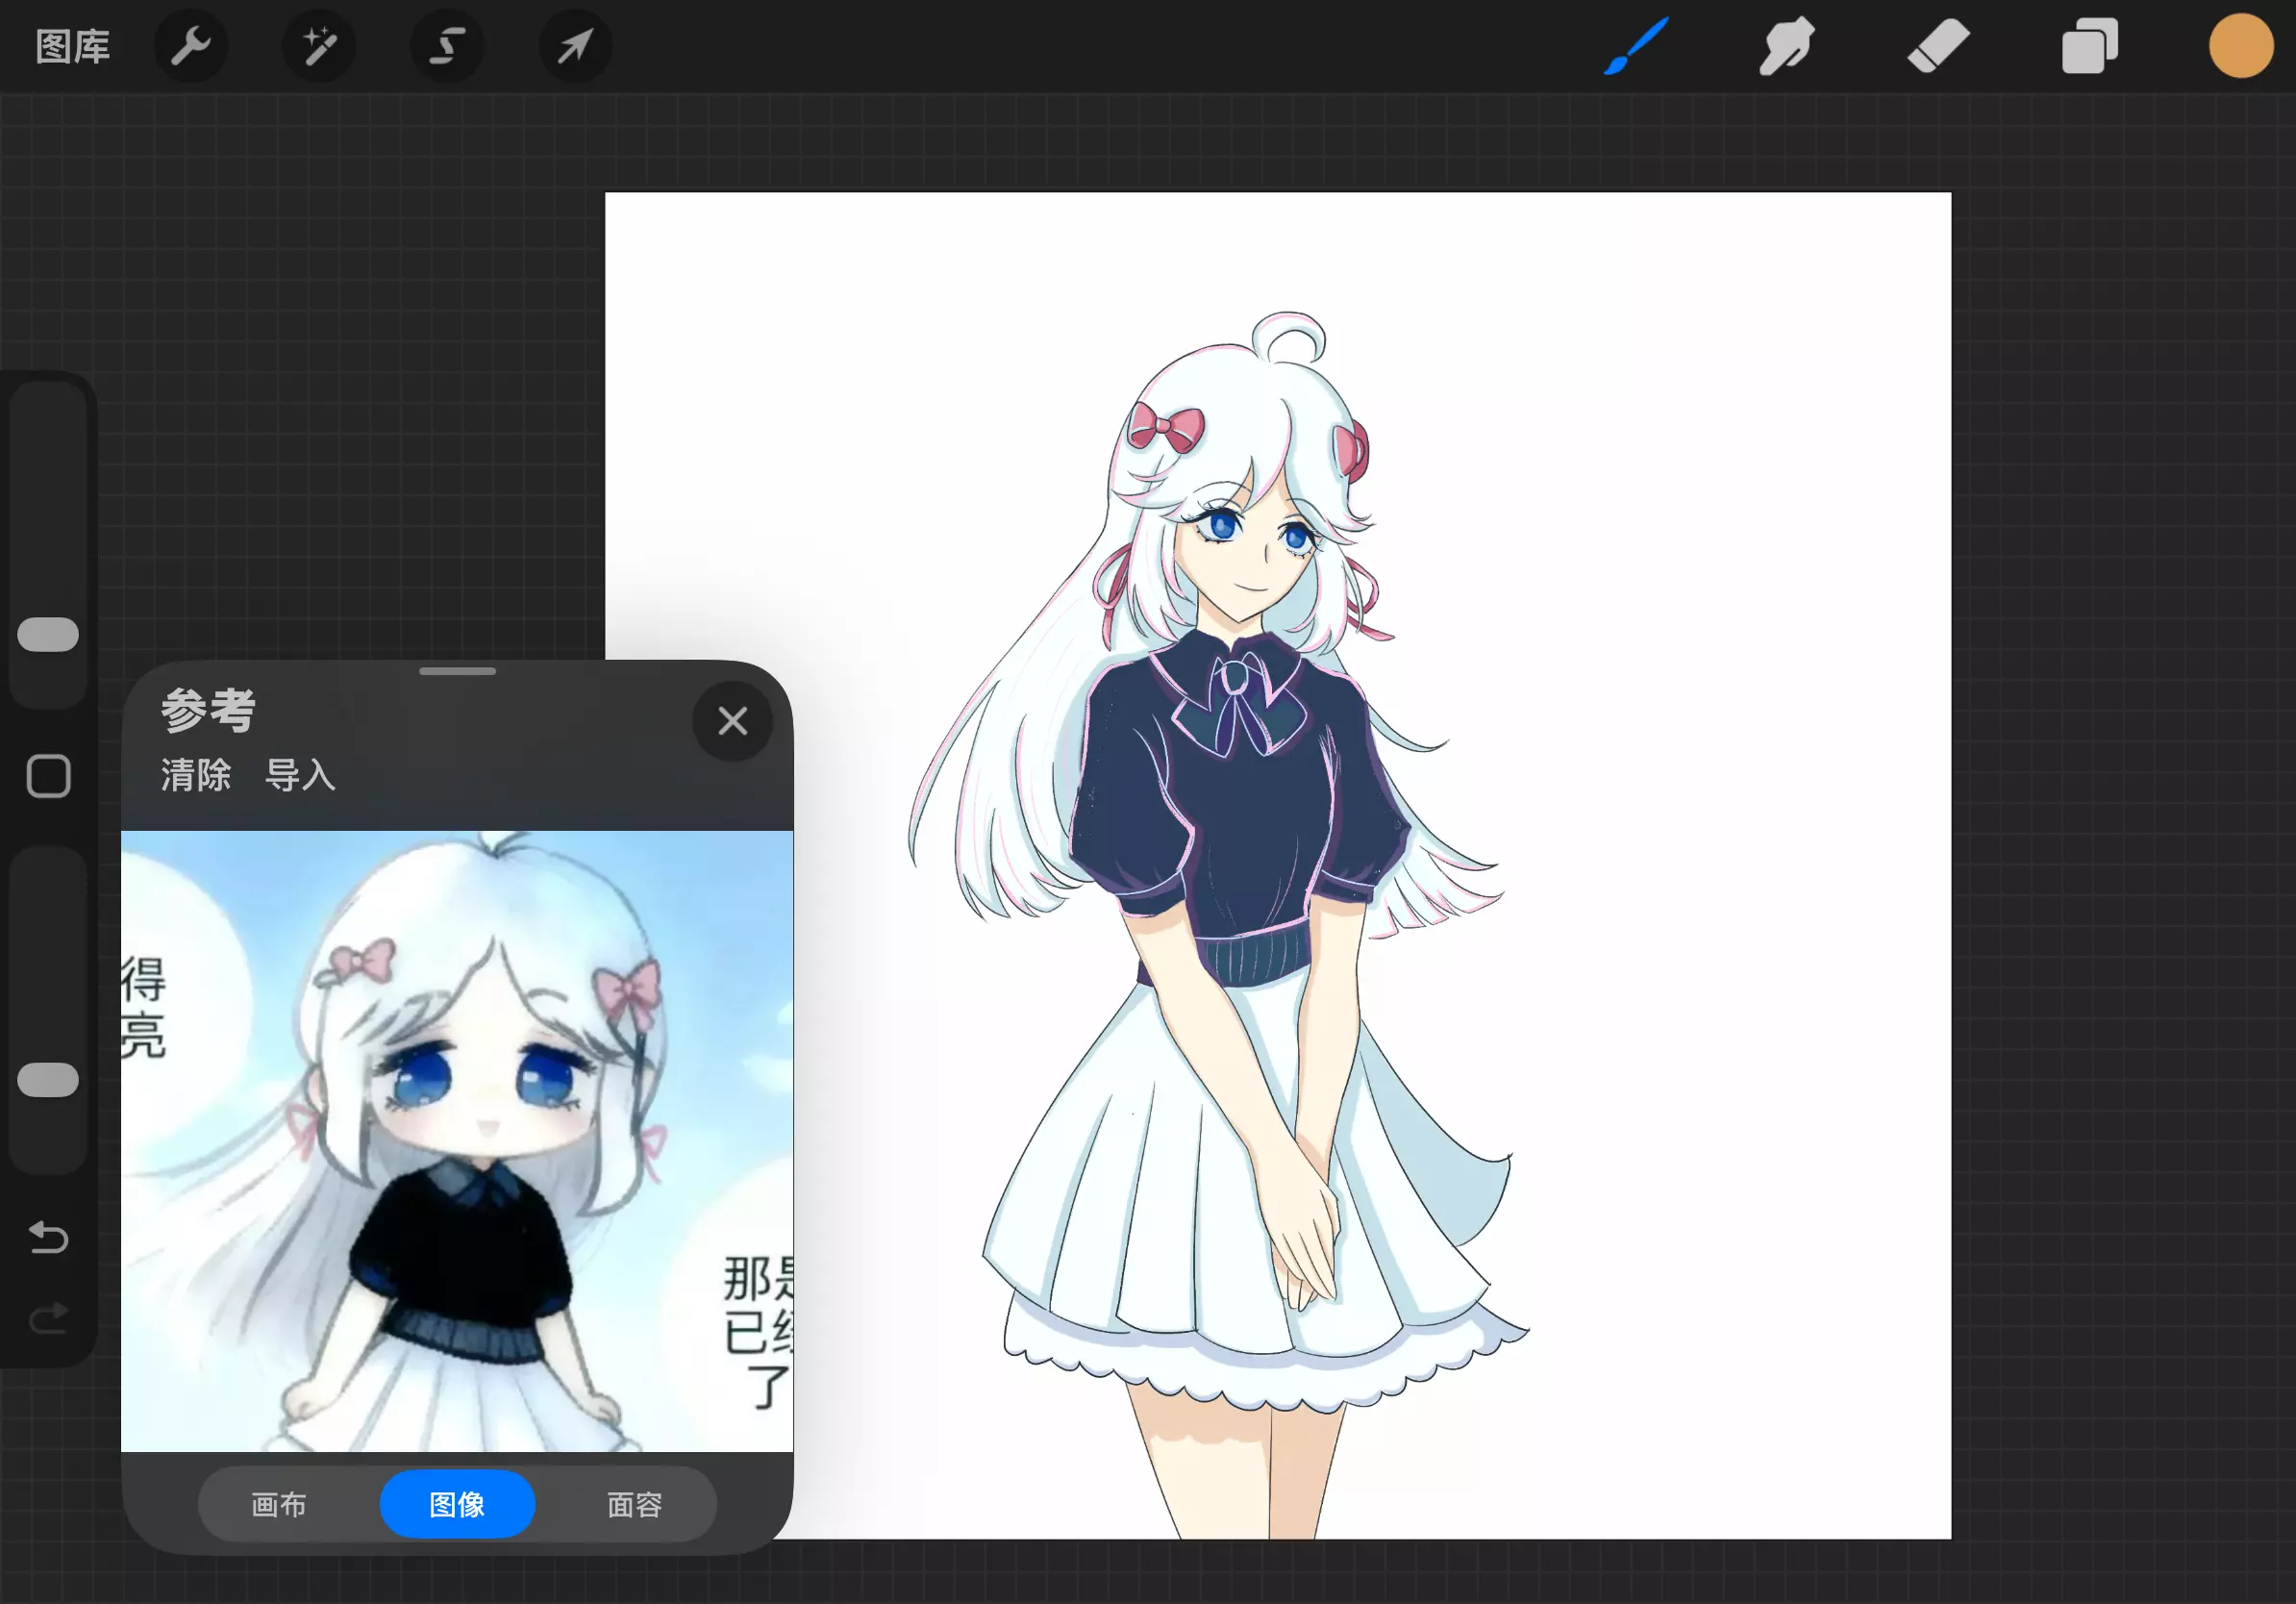Click the brush size slider handle
Image resolution: width=2296 pixels, height=1604 pixels.
pos(48,634)
